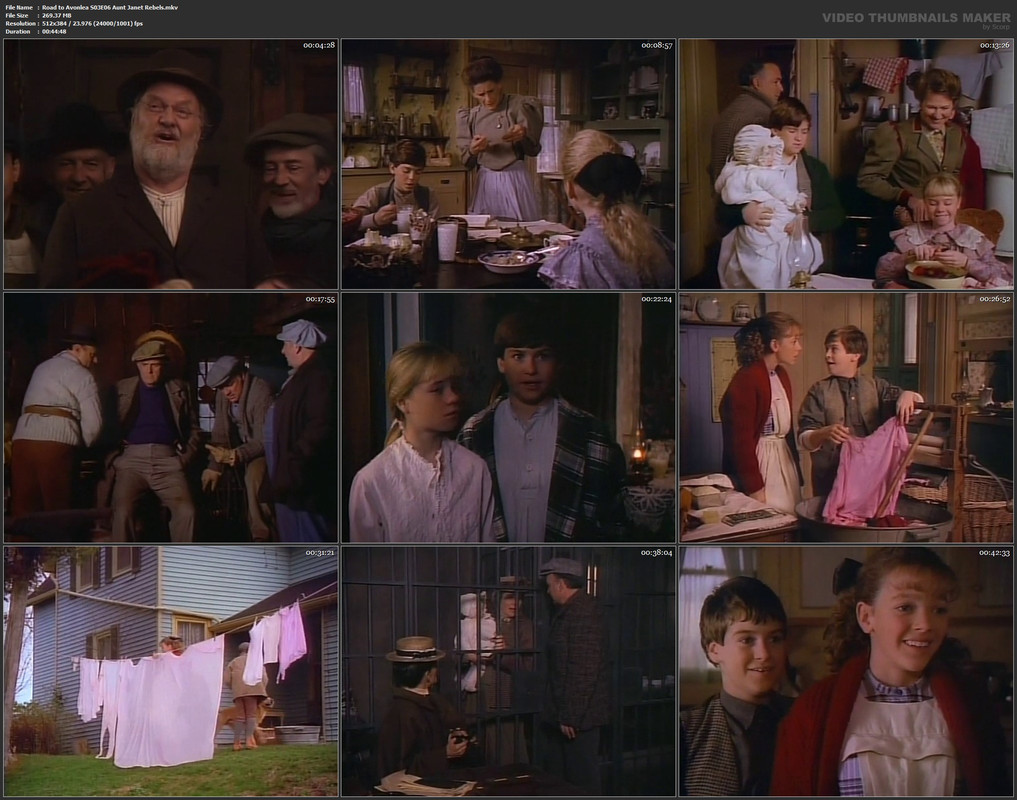Click the 00:08:57 timestamp label

point(656,45)
